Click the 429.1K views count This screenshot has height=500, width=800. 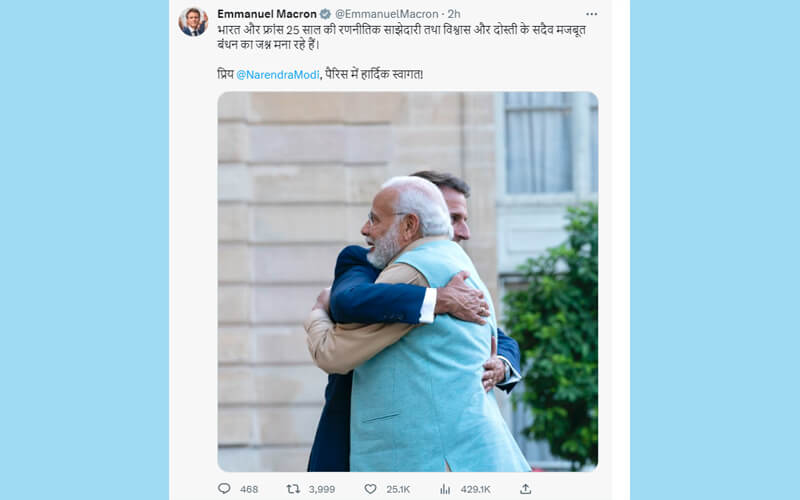pyautogui.click(x=475, y=489)
